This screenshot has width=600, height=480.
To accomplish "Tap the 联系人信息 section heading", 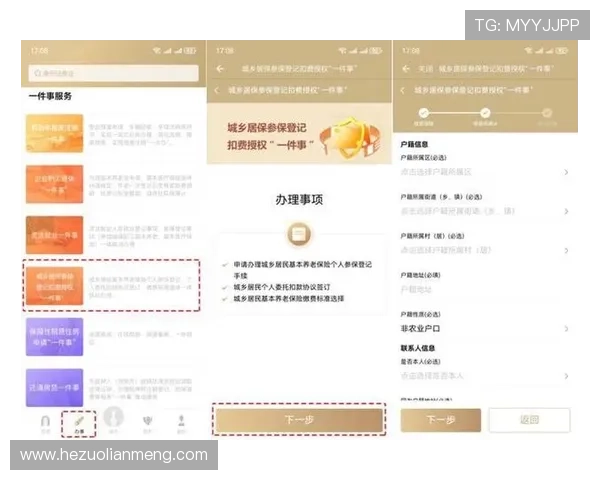I will coord(417,348).
